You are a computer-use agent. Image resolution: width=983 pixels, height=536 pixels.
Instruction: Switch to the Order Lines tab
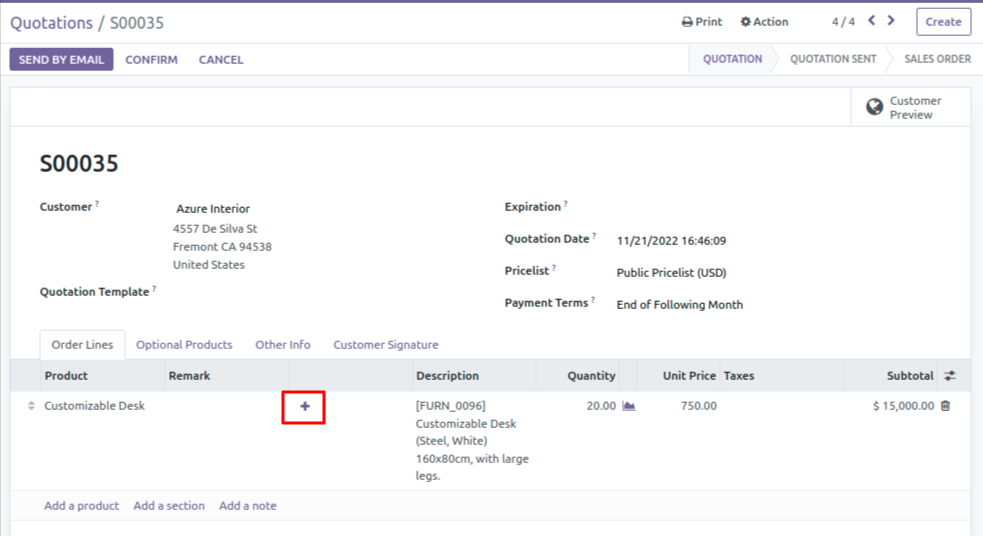tap(82, 345)
